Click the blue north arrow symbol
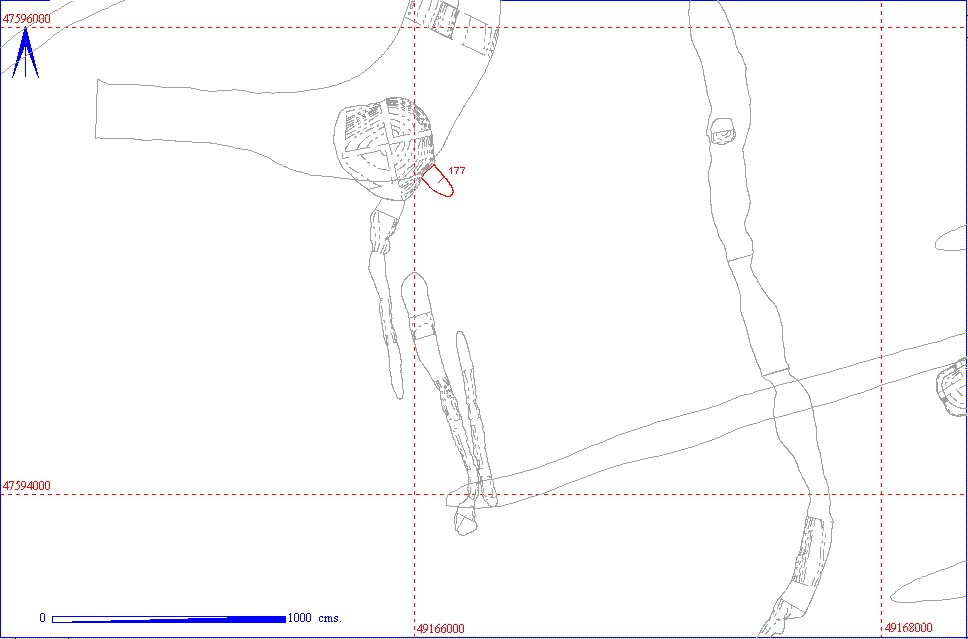The image size is (968, 639). 25,52
